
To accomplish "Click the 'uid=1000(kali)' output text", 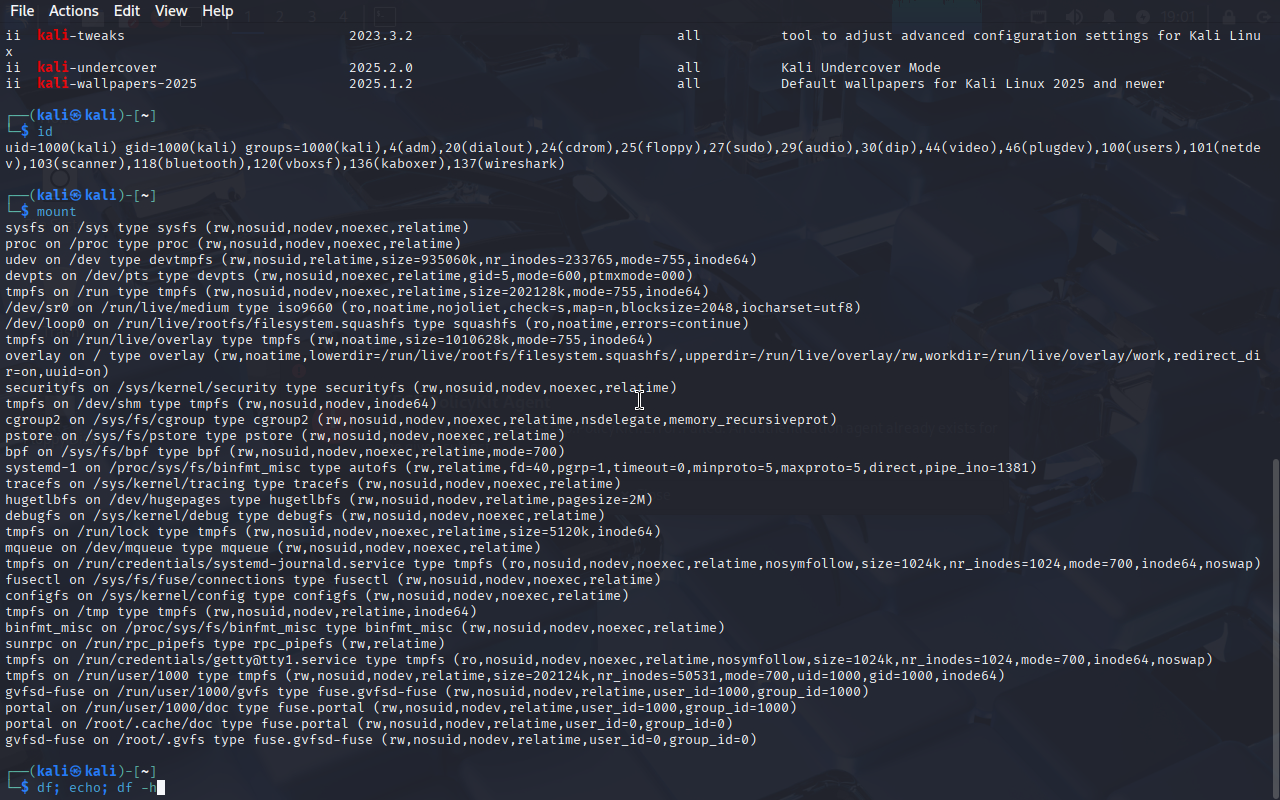I will [x=61, y=148].
